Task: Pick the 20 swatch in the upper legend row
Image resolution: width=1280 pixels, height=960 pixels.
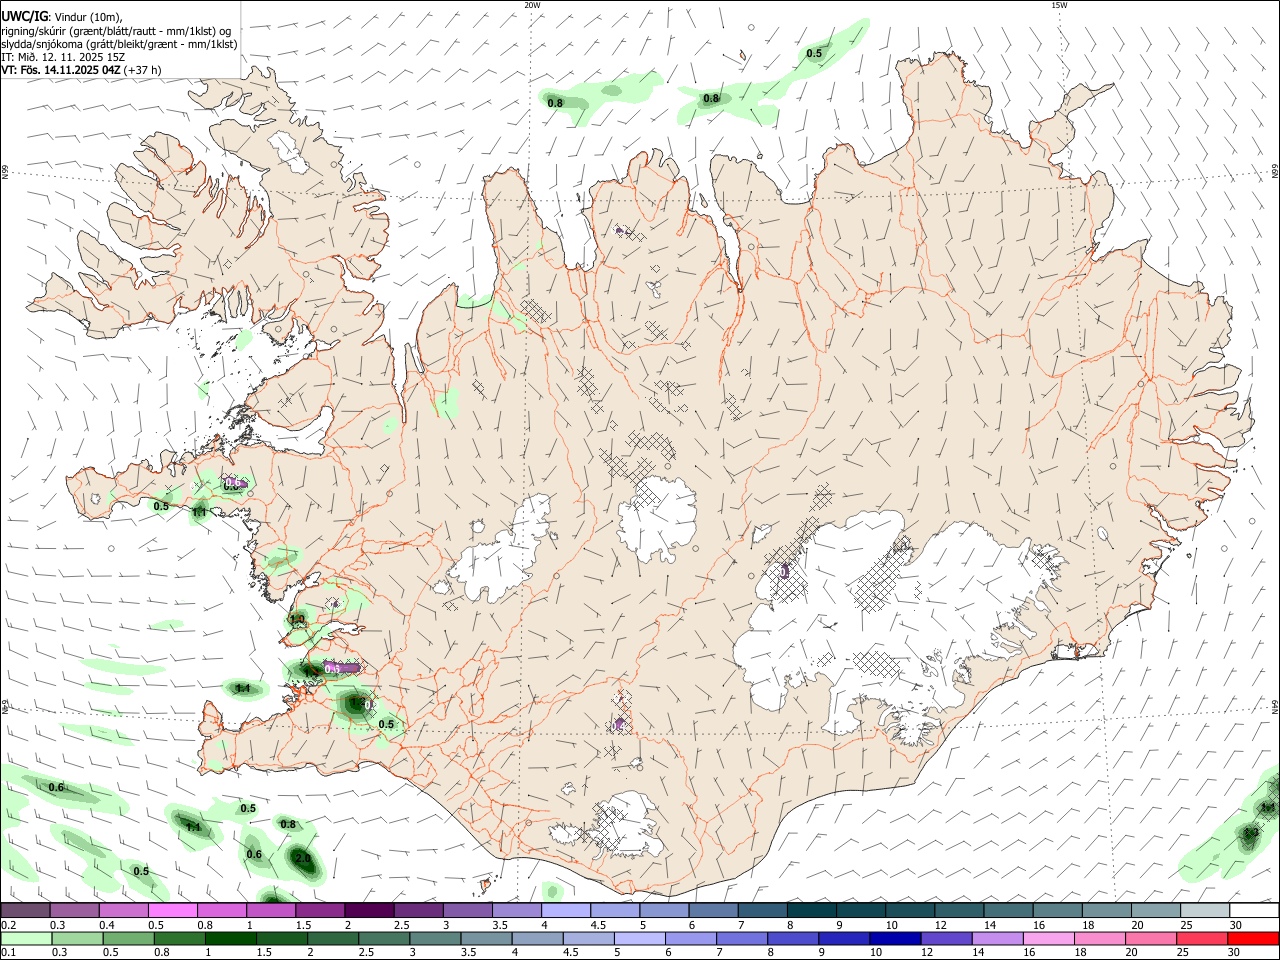Action: tap(1156, 910)
